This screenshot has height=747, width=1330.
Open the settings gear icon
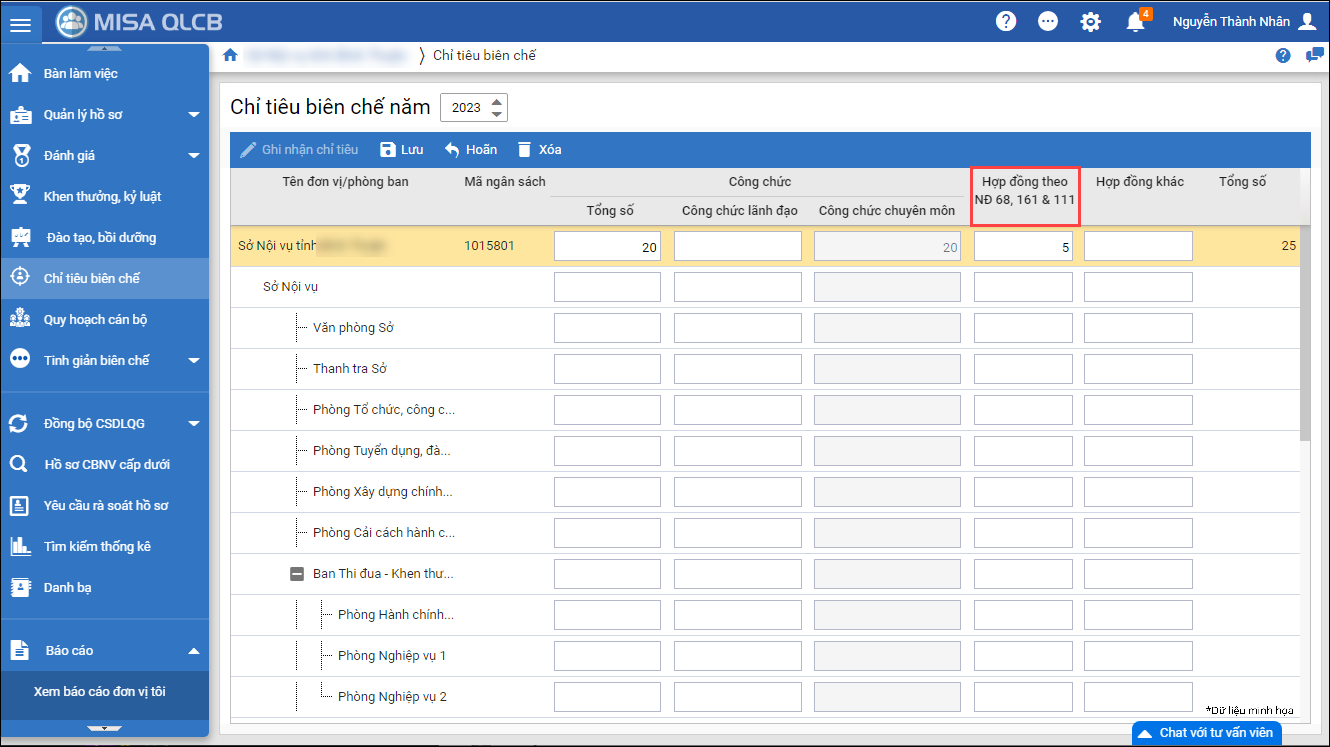tap(1091, 21)
